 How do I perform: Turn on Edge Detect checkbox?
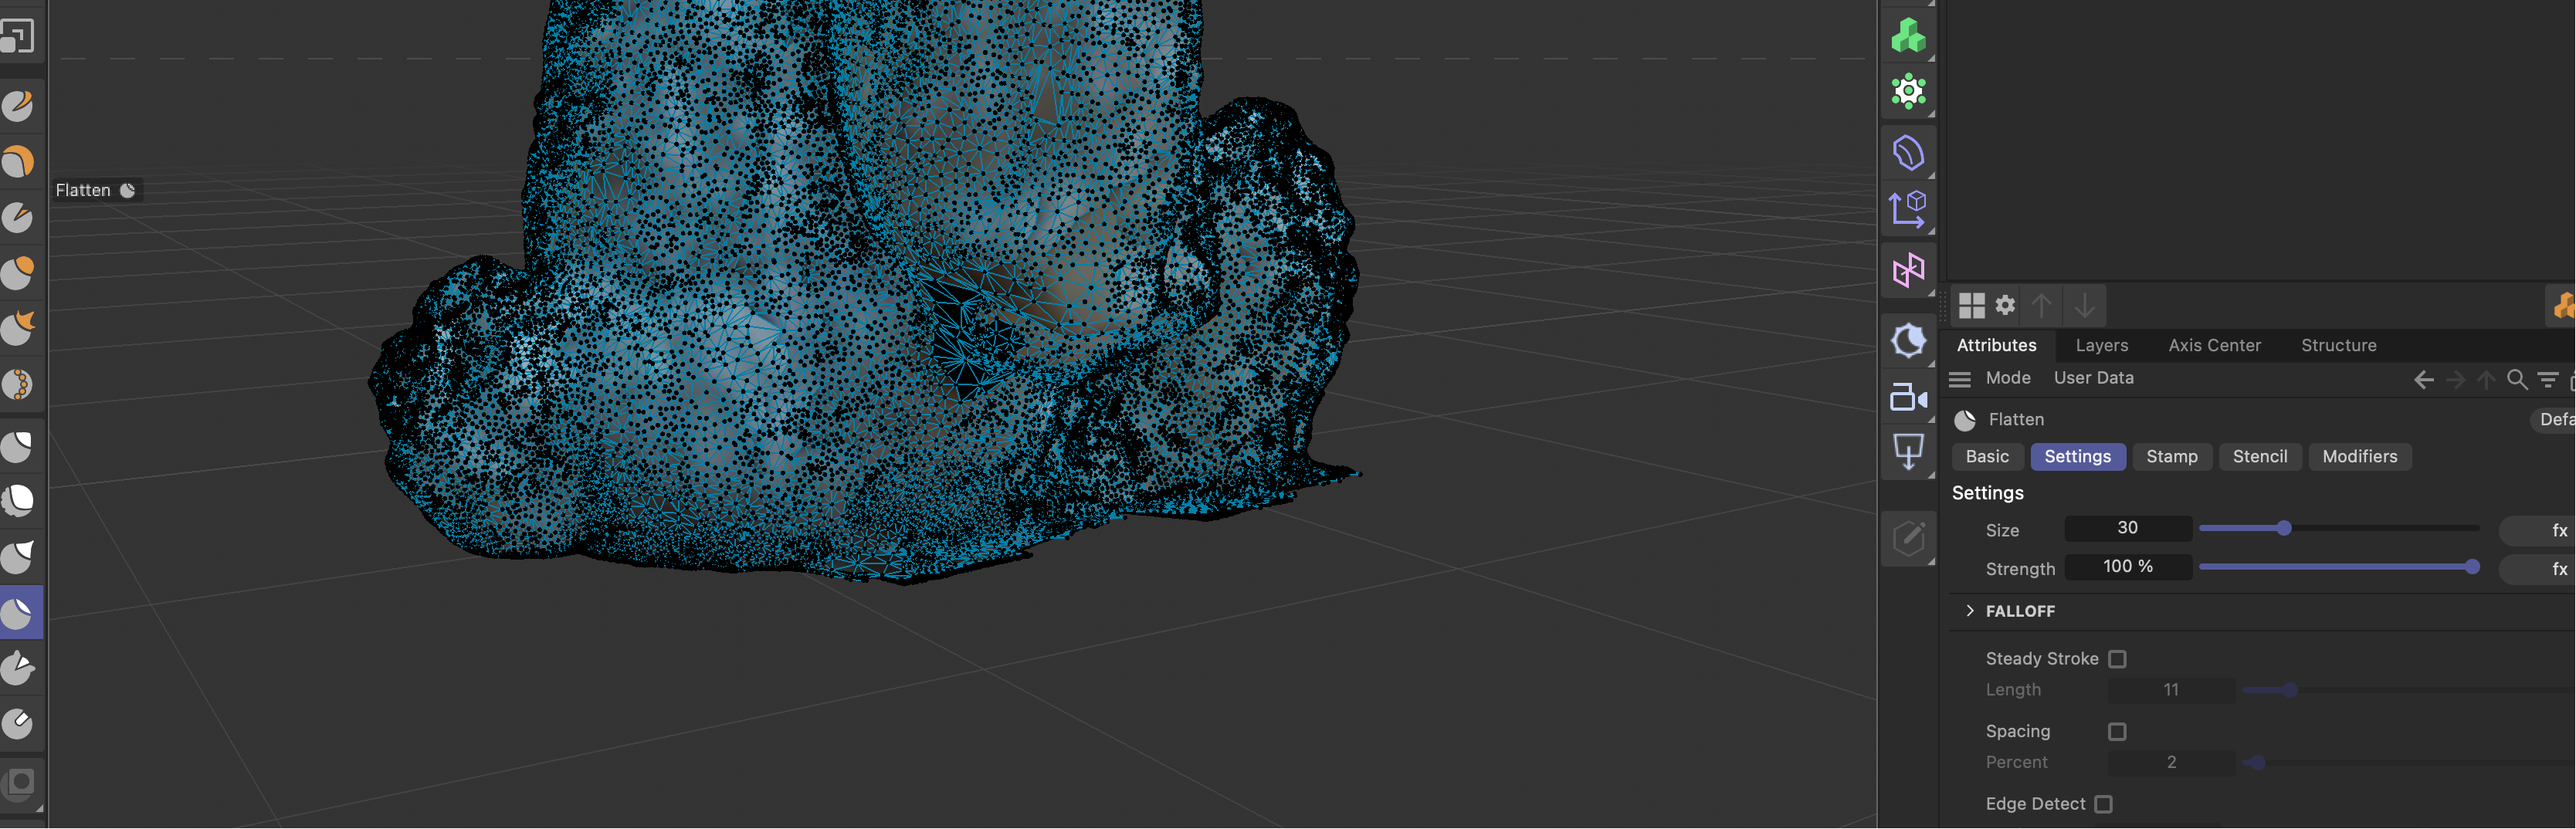tap(2103, 804)
